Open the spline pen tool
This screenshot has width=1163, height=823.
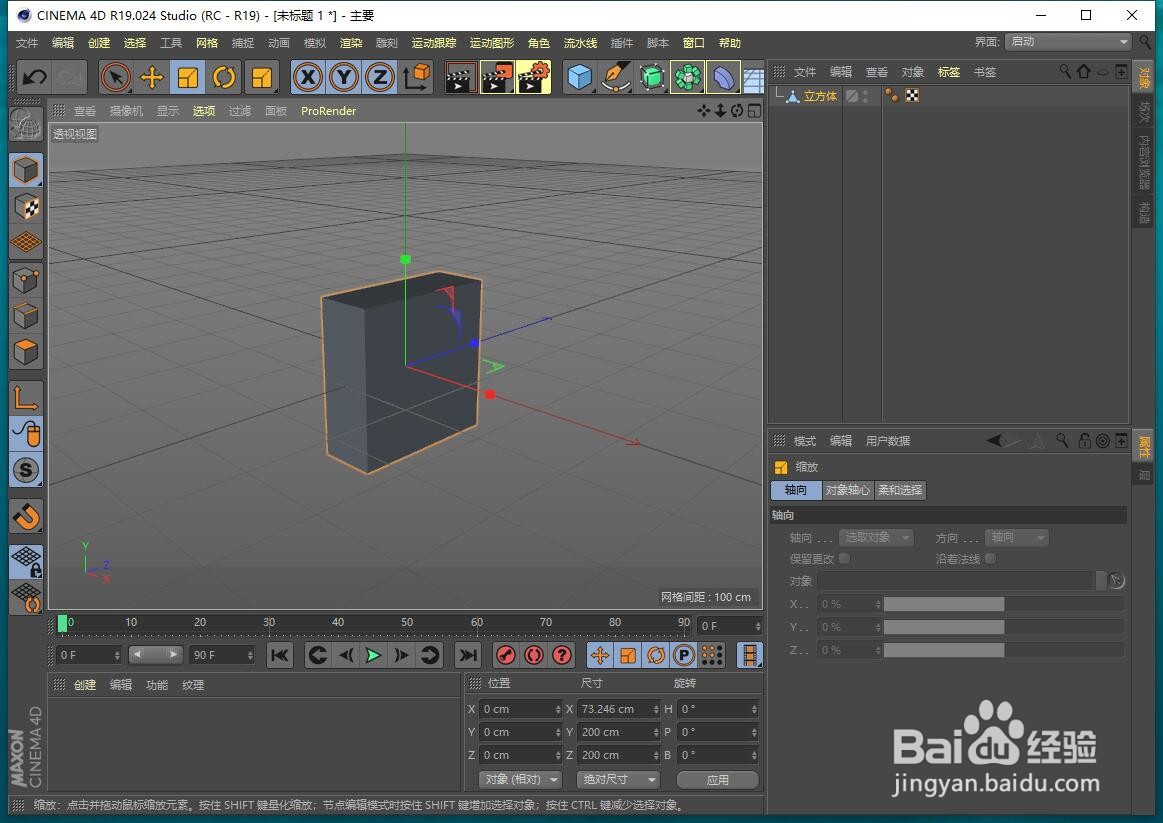click(x=616, y=77)
